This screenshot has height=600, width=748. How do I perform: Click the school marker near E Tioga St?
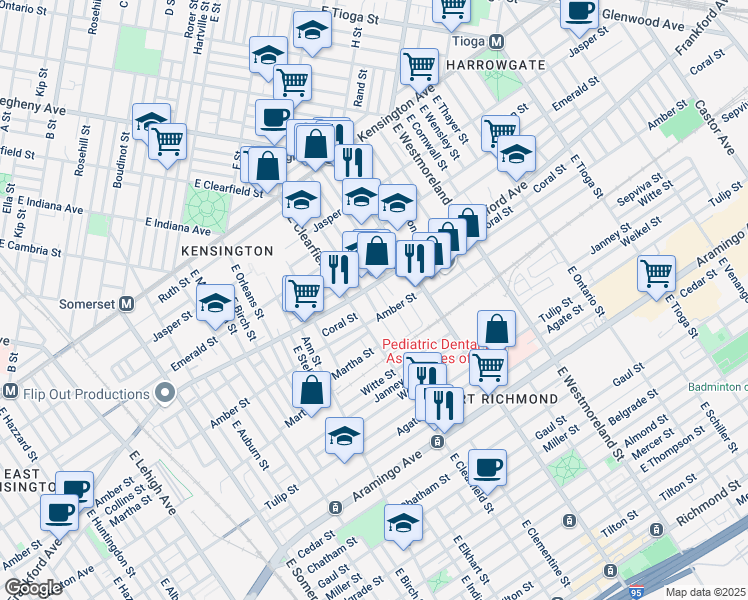312,30
